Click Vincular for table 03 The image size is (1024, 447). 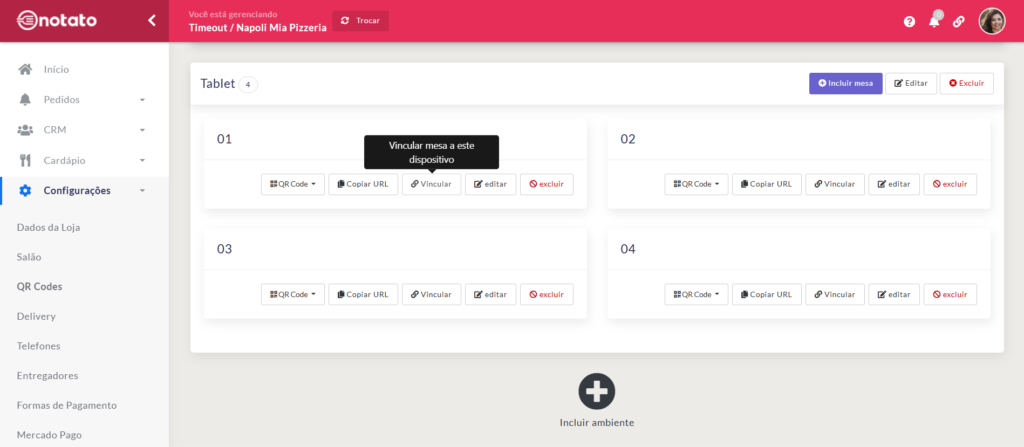[431, 294]
